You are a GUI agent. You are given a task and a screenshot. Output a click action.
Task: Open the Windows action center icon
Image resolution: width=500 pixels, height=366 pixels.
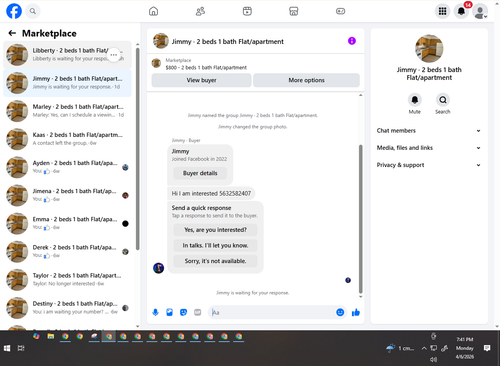pos(487,348)
